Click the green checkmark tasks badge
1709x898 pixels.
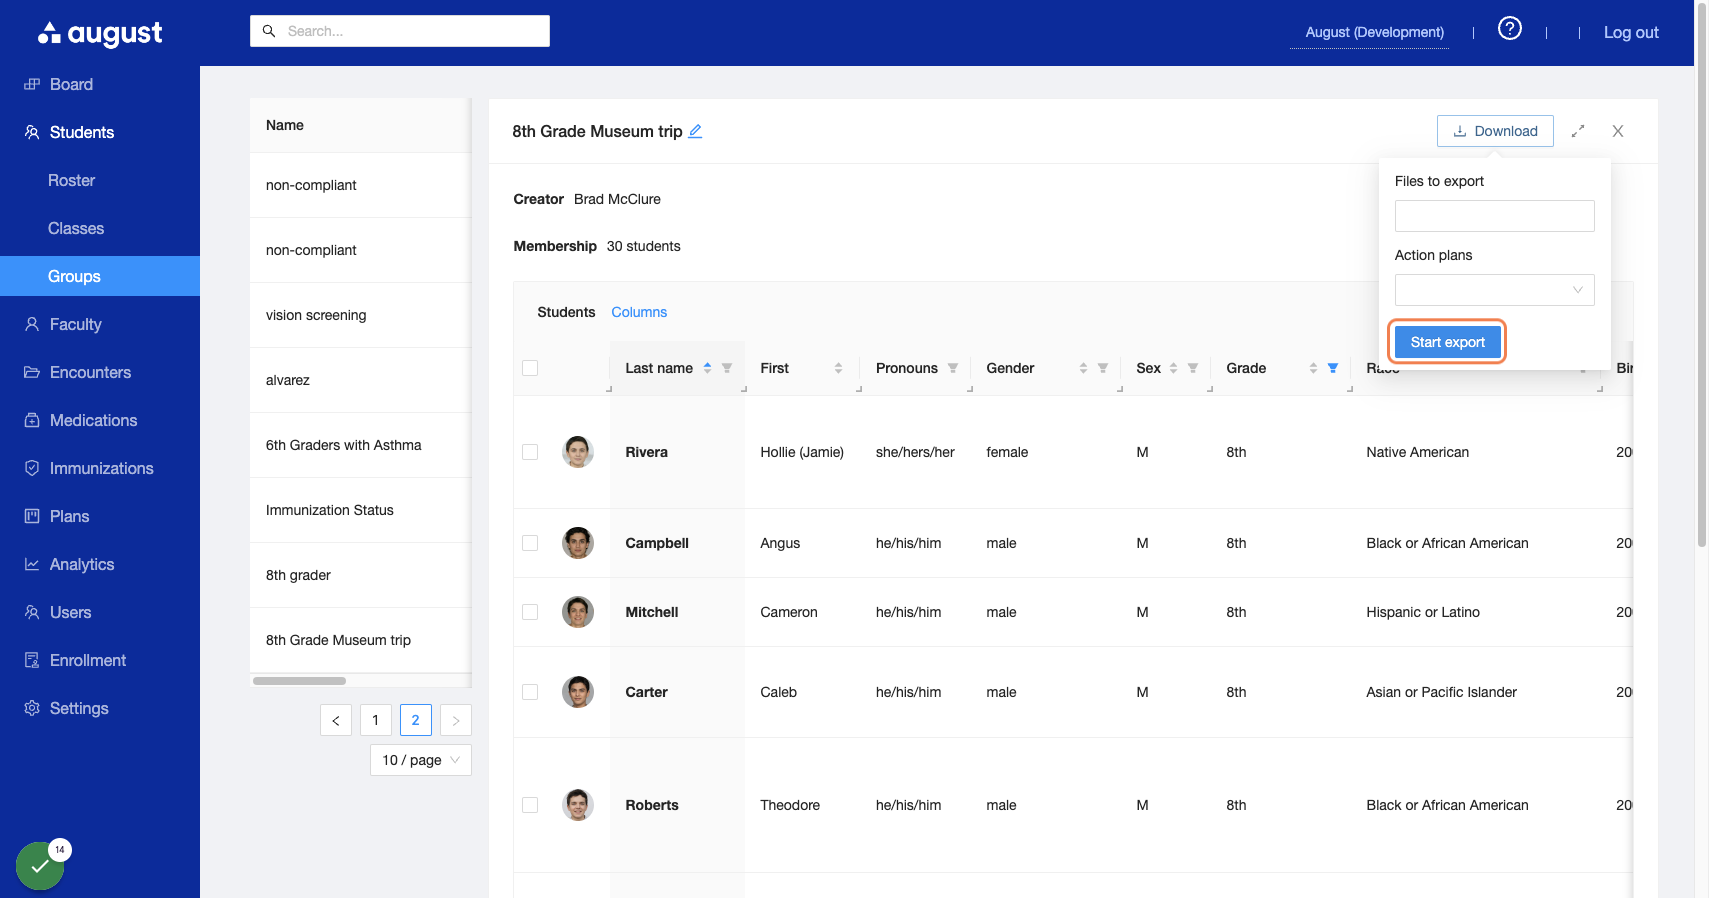tap(40, 866)
